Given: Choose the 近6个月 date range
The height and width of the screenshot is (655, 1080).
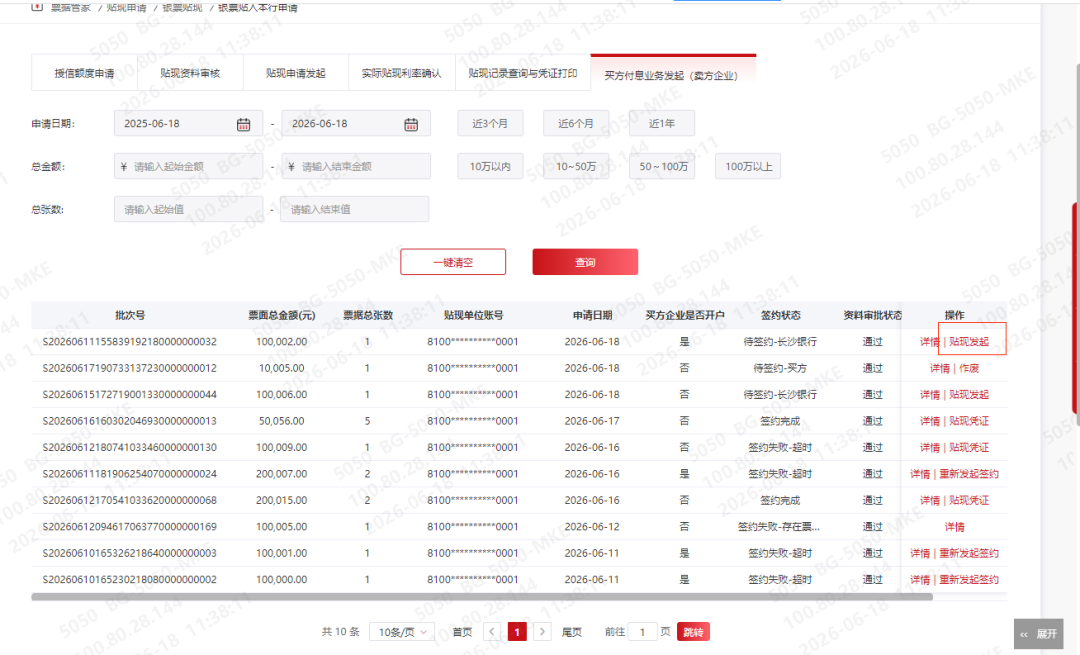Looking at the screenshot, I should pos(576,123).
